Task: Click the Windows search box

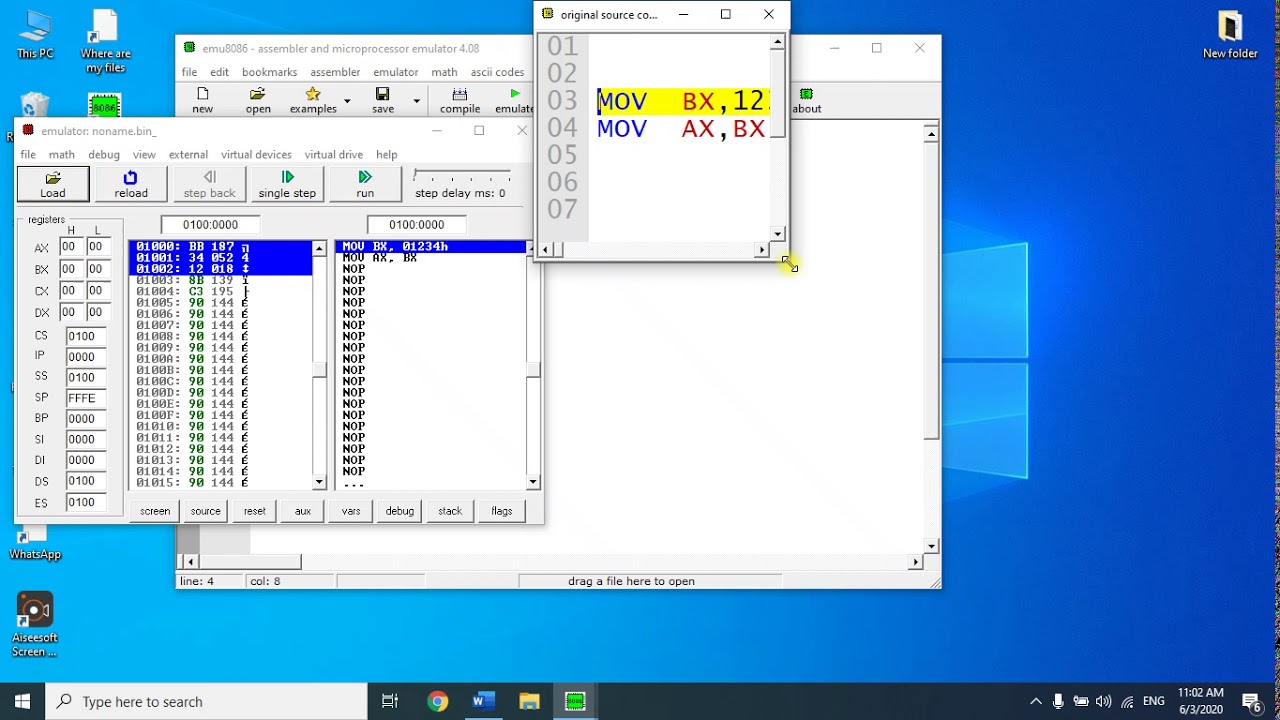Action: point(207,702)
